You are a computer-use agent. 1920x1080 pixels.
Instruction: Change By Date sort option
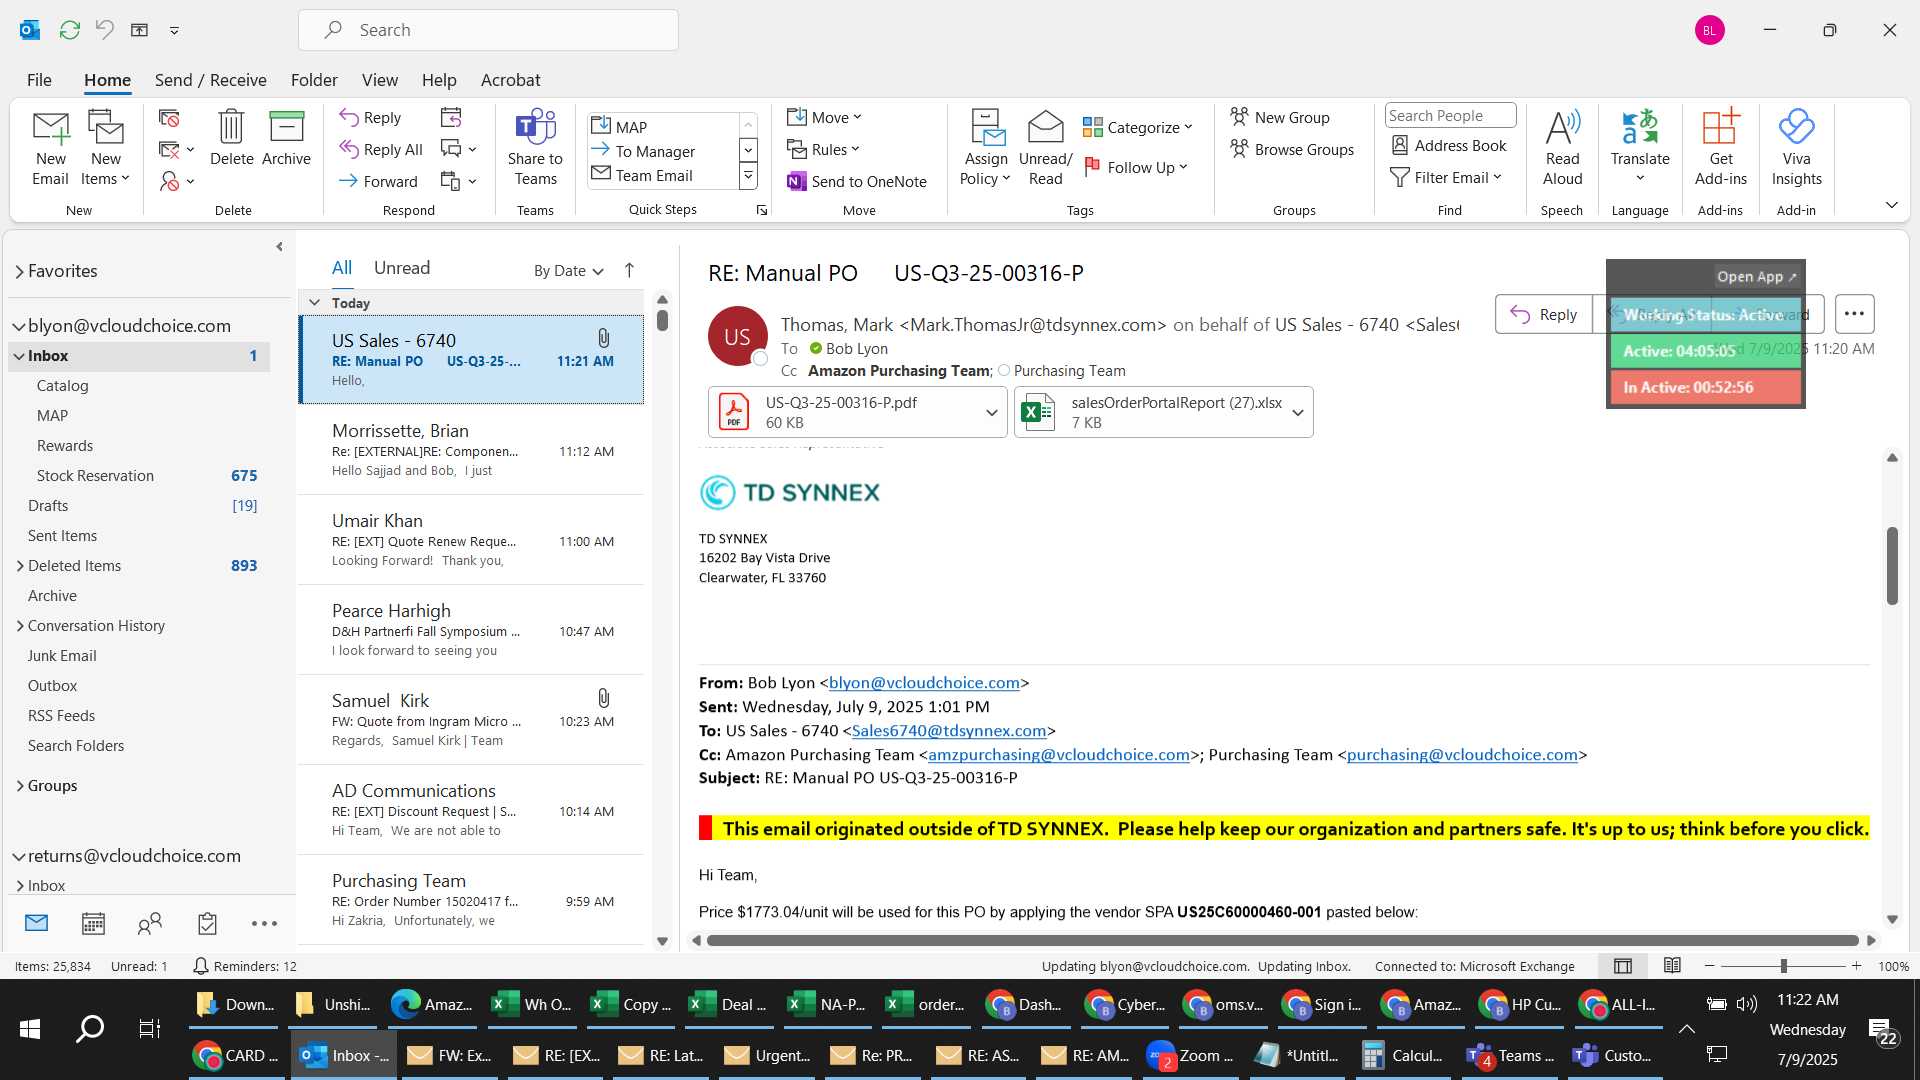point(568,270)
